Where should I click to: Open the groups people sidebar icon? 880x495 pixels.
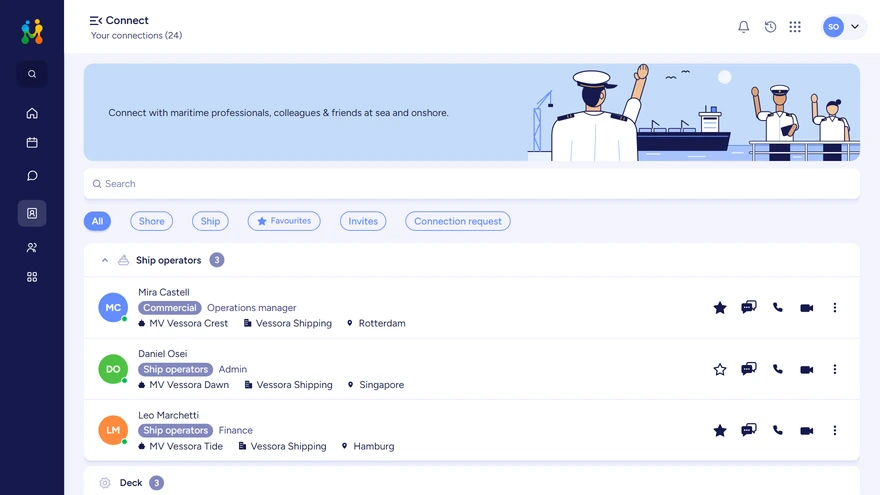pos(32,248)
